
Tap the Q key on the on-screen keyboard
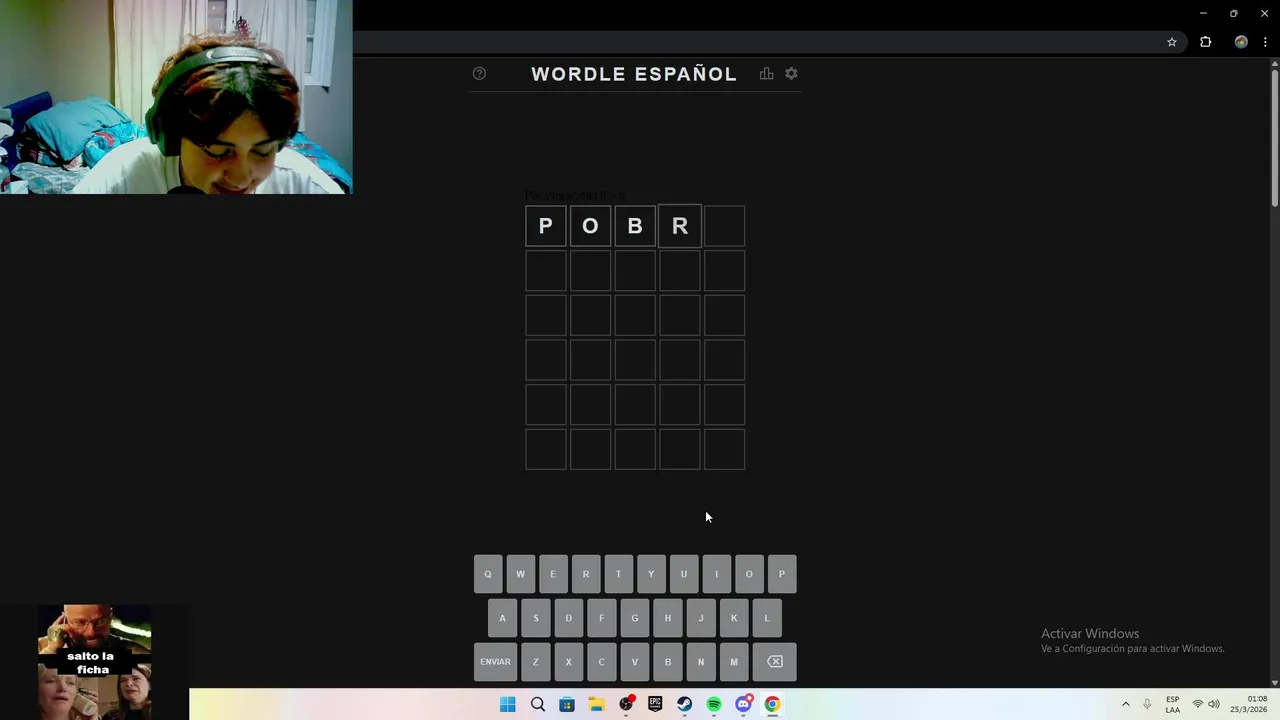pos(488,574)
